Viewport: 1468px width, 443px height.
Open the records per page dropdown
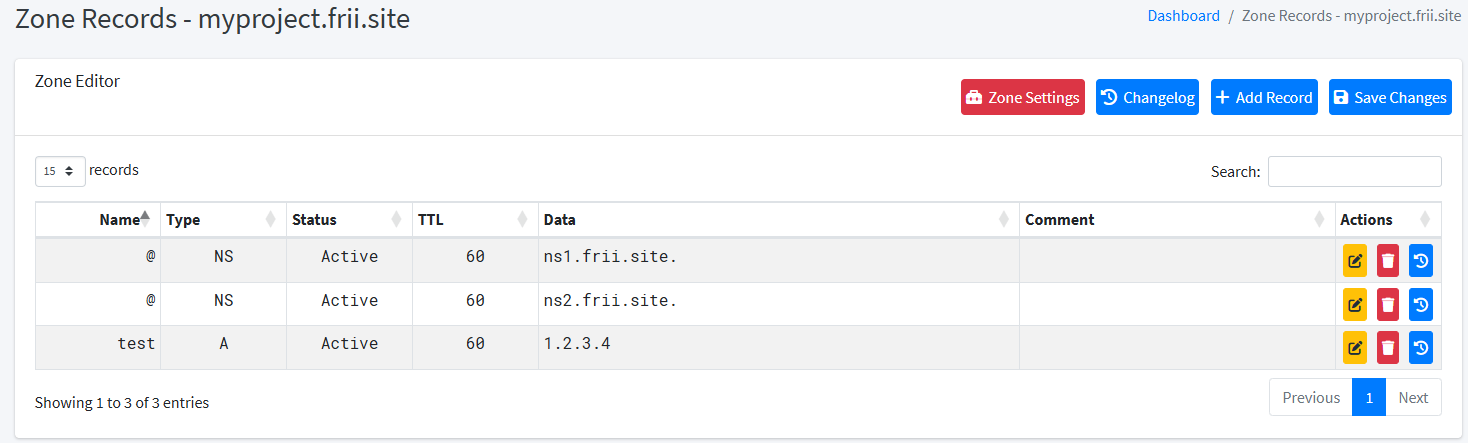(60, 171)
